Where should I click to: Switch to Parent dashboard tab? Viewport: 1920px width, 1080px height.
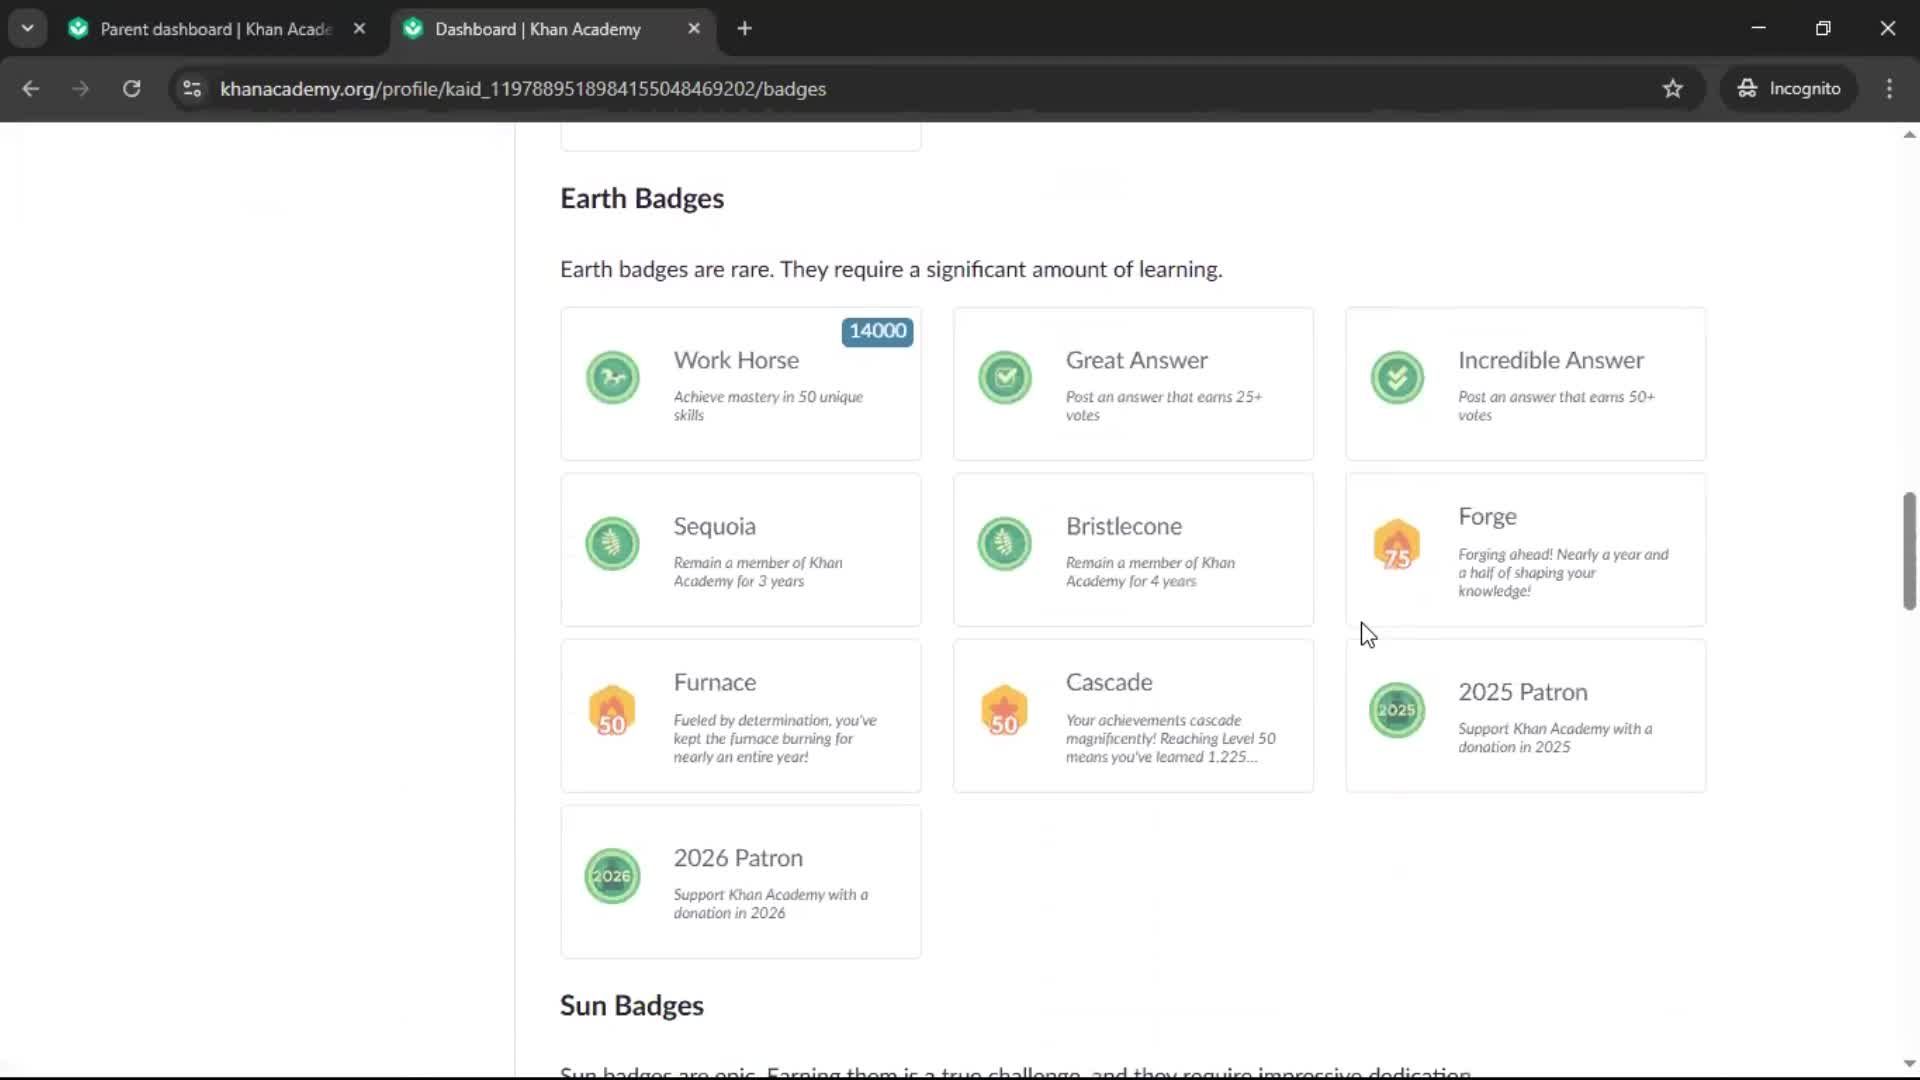[215, 29]
